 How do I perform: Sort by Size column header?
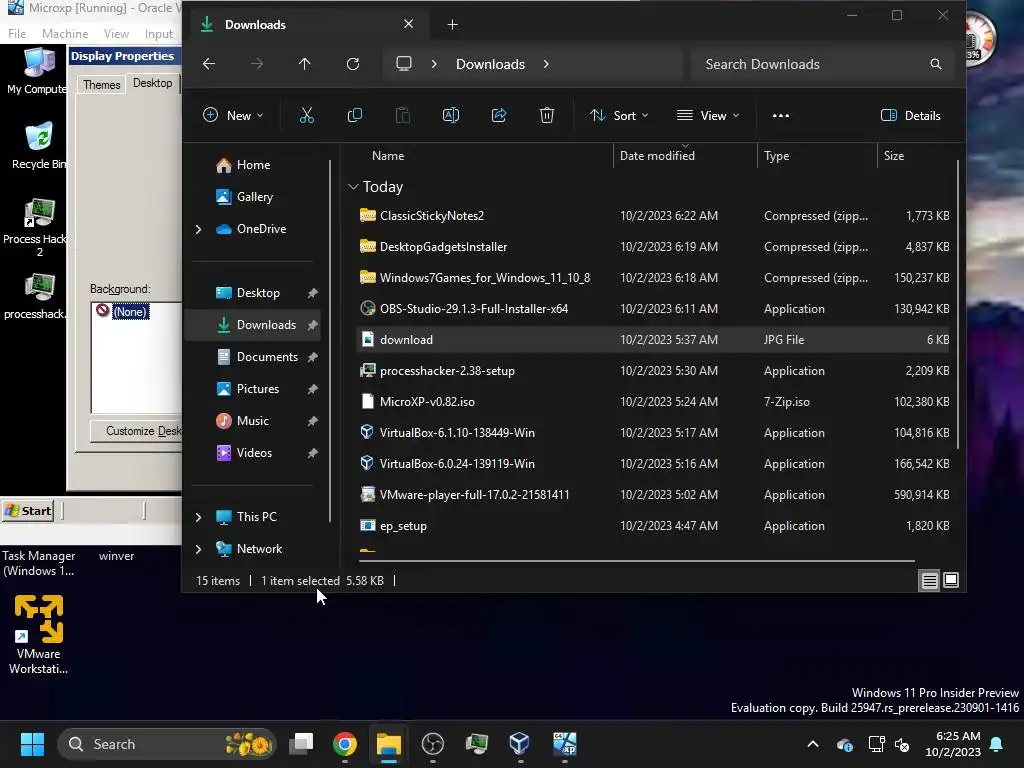(893, 156)
